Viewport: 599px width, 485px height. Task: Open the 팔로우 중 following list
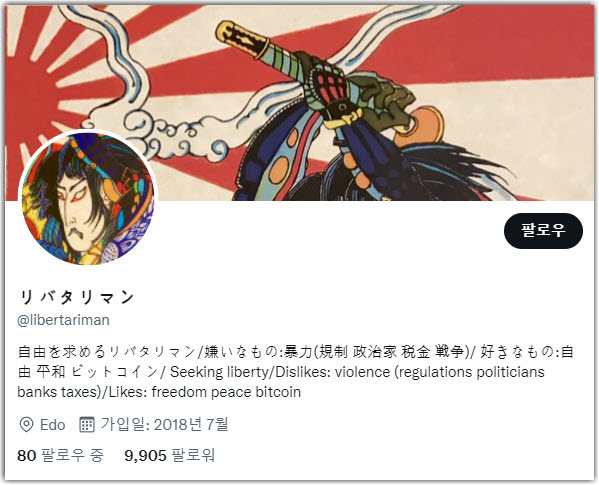pyautogui.click(x=60, y=455)
